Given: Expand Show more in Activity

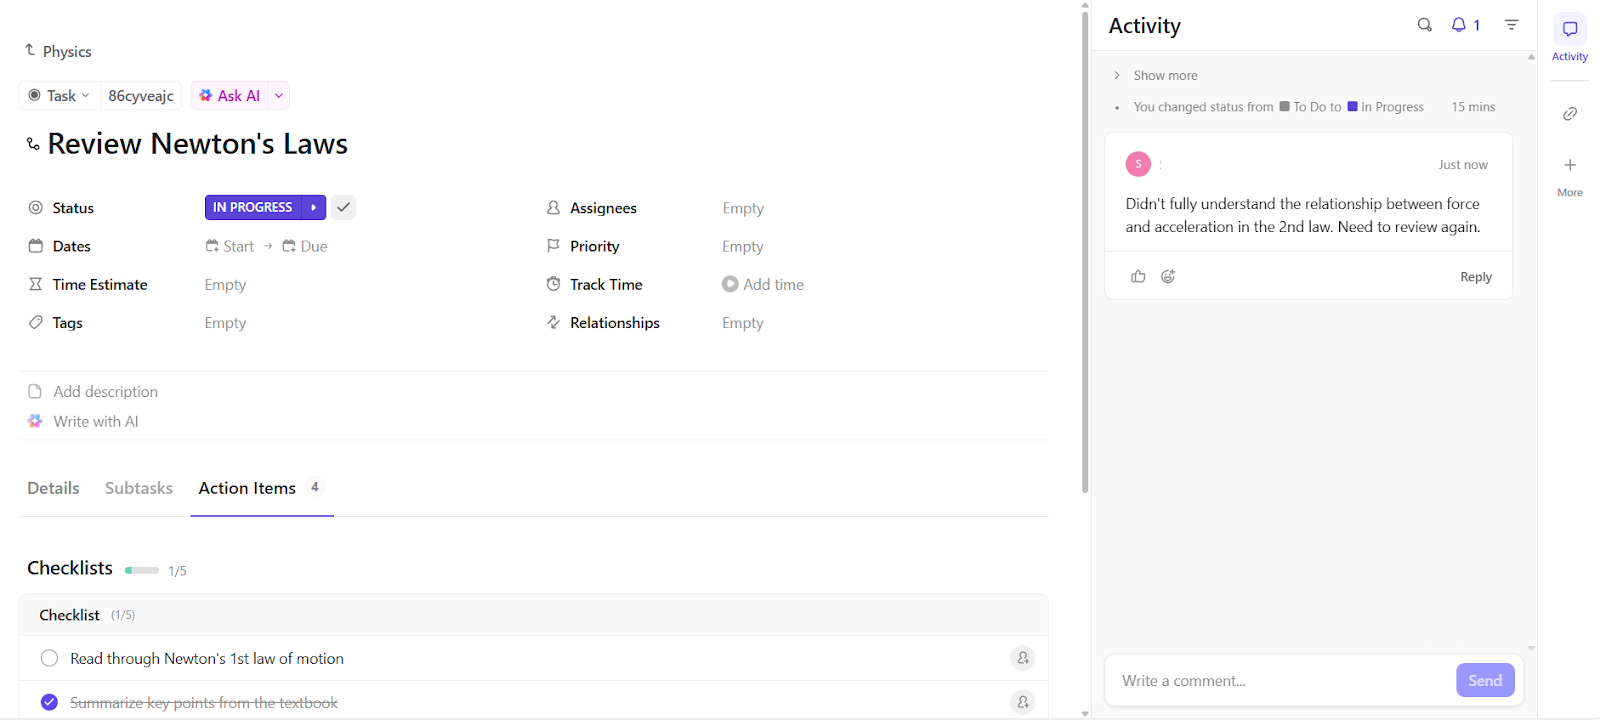Looking at the screenshot, I should (1165, 76).
